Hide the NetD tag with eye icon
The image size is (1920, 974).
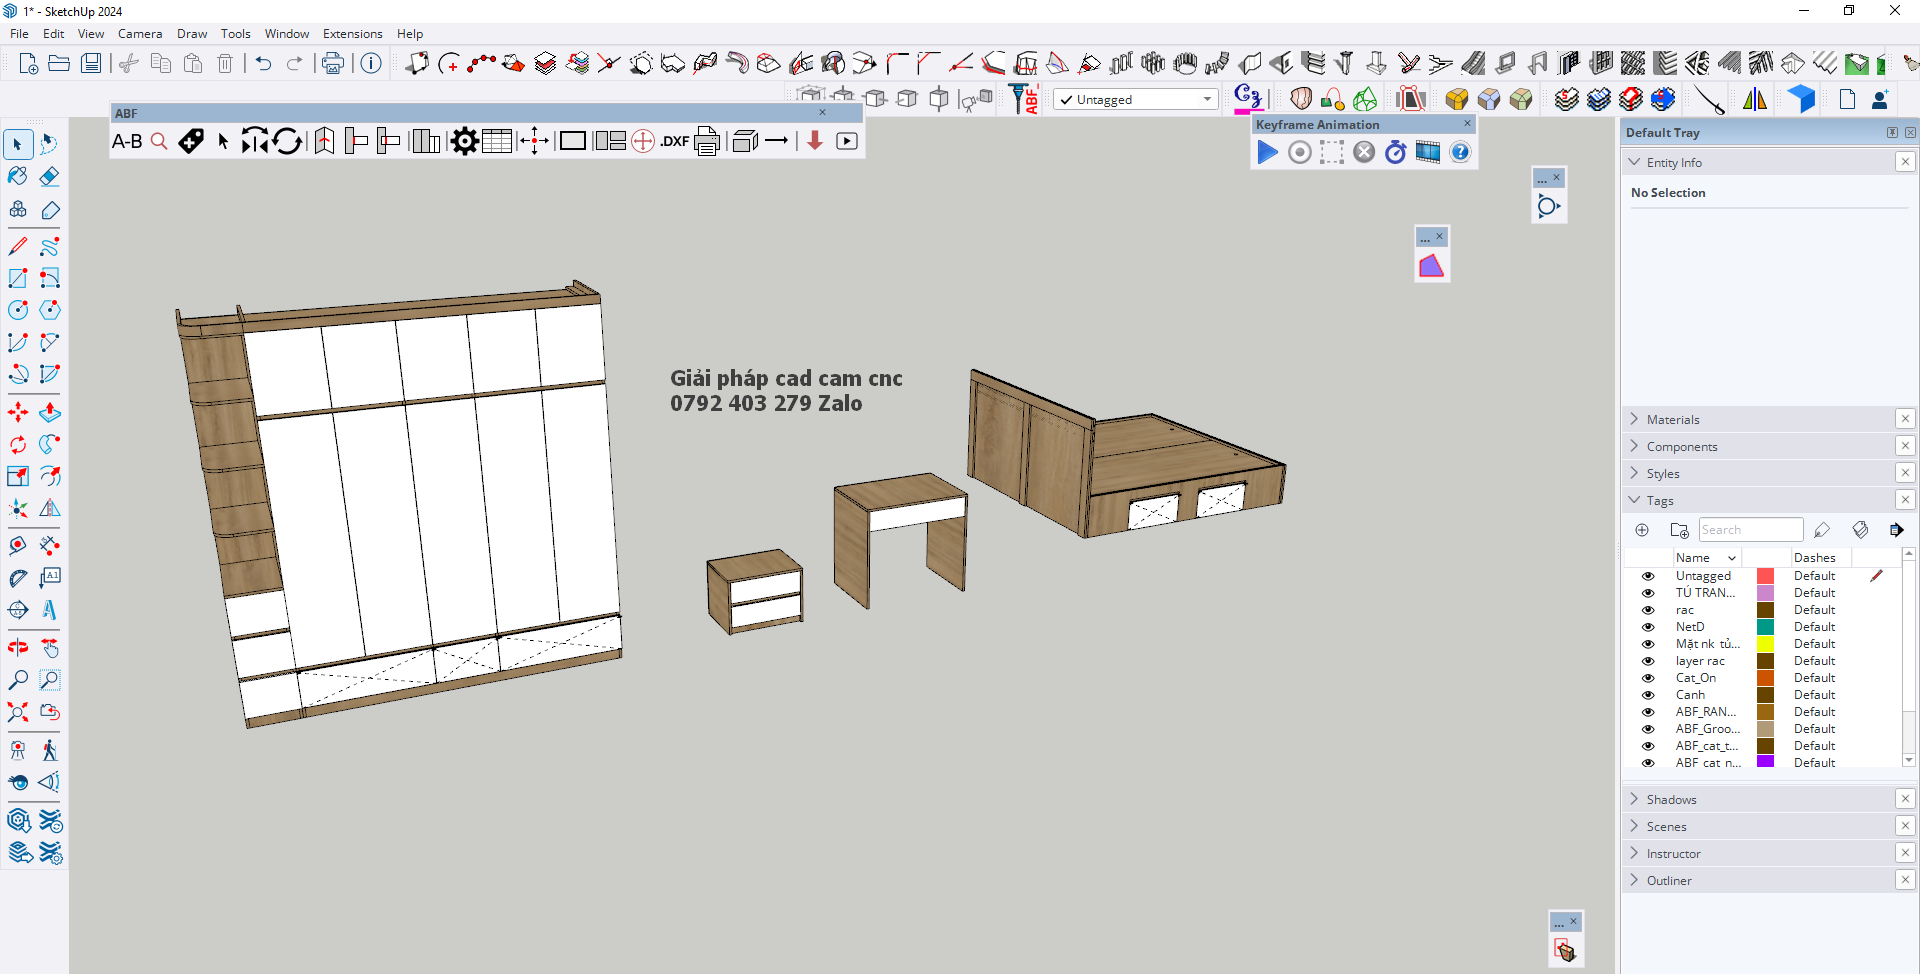1648,627
